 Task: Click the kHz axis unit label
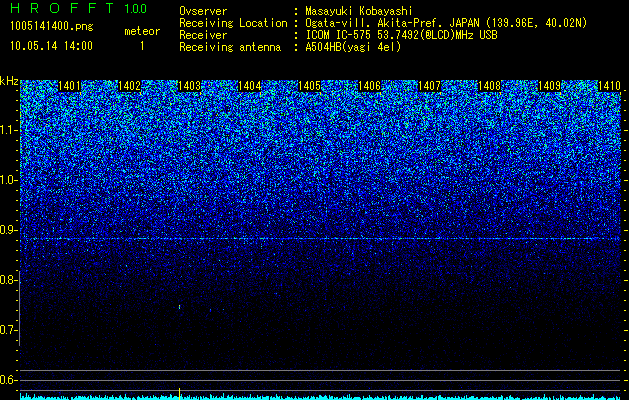[9, 81]
